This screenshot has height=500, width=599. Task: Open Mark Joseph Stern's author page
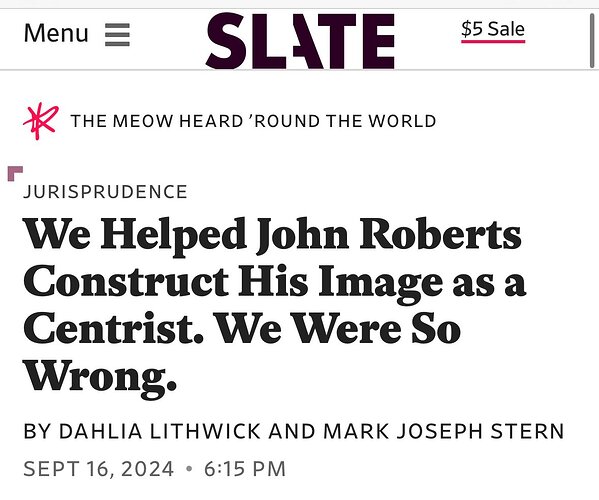(x=444, y=431)
